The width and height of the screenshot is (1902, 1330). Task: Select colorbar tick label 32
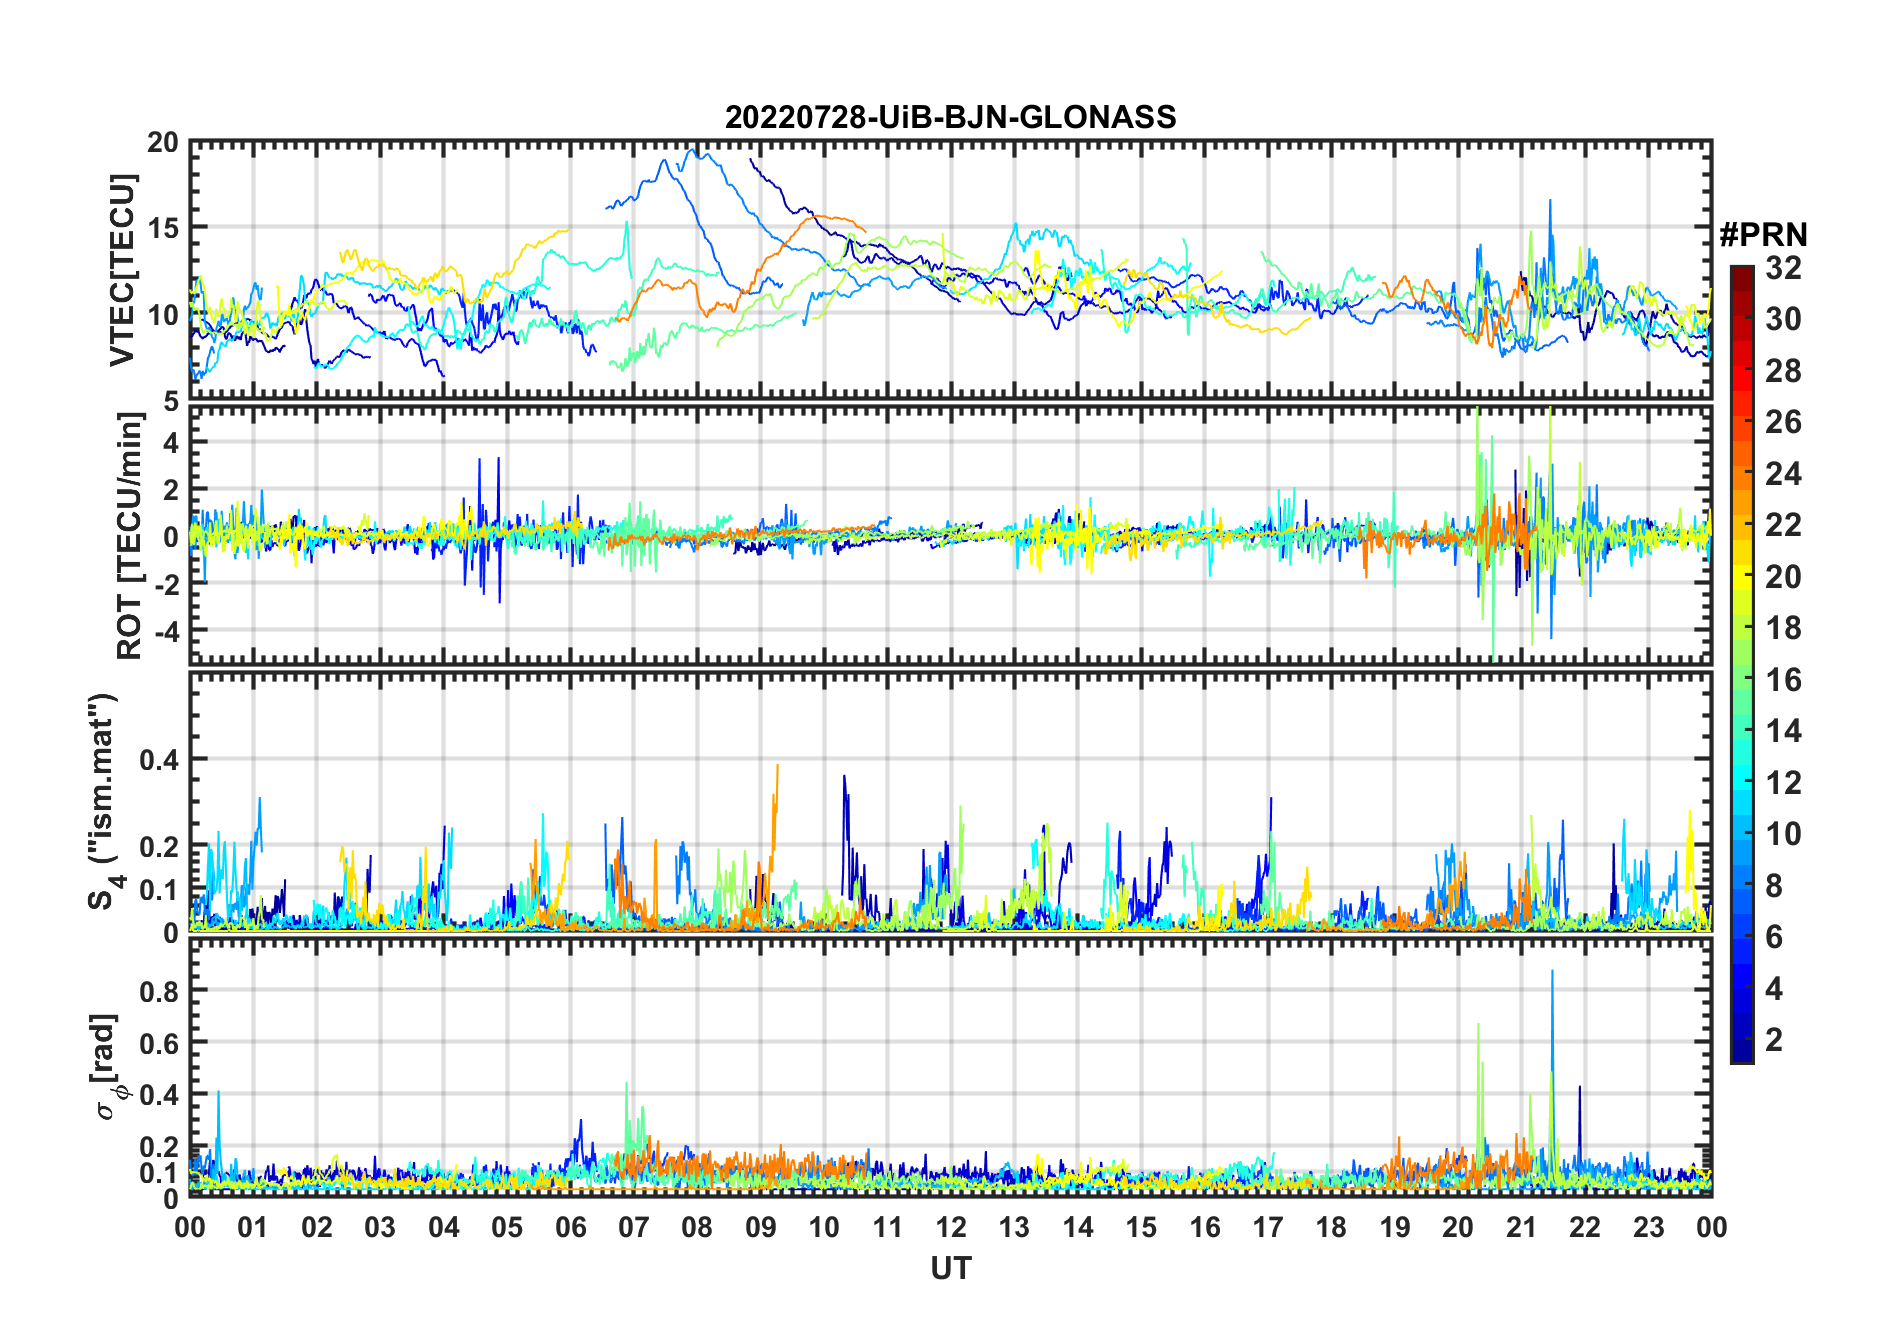(1783, 267)
